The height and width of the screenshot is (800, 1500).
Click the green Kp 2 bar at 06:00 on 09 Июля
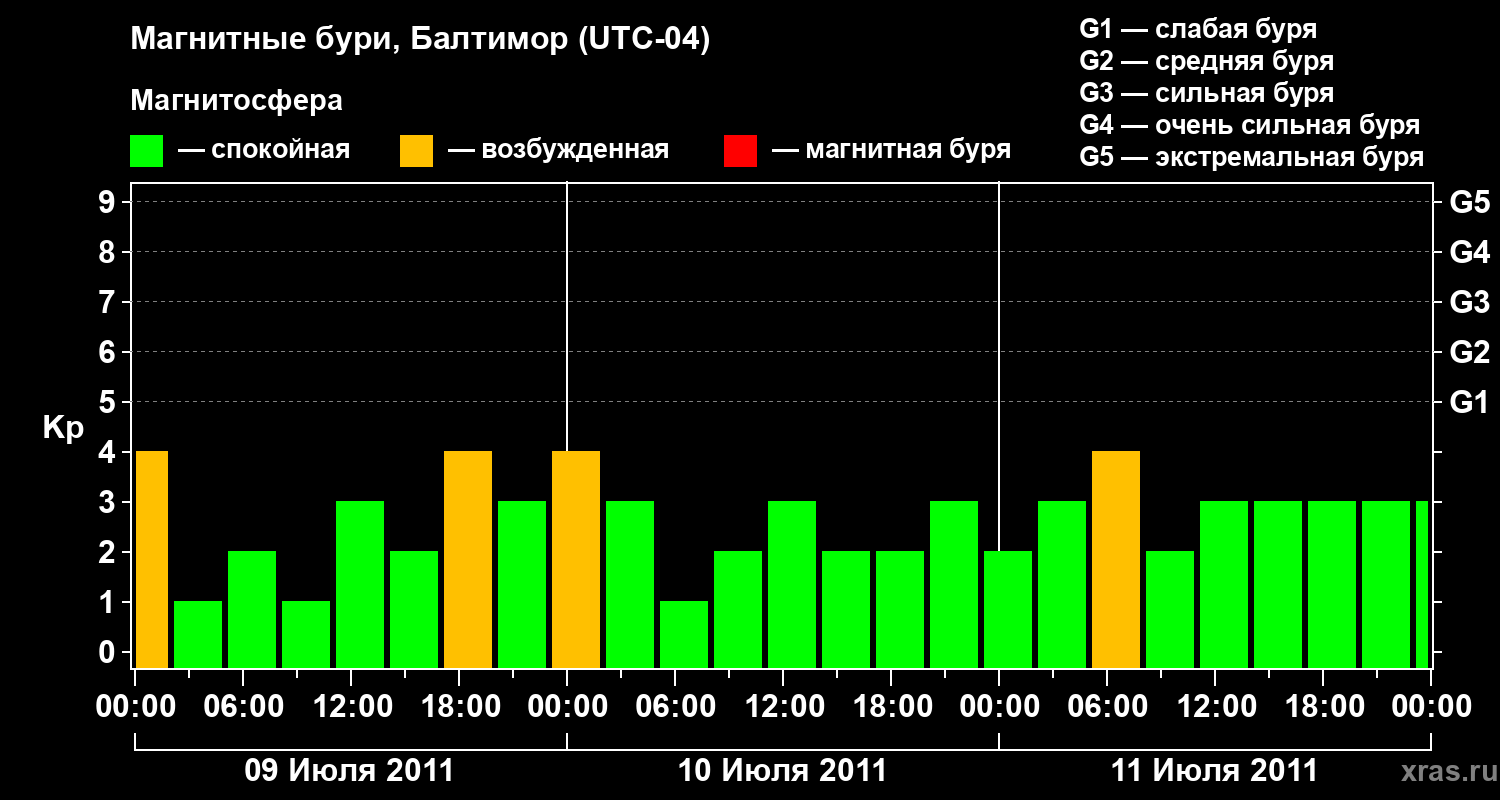coord(252,609)
